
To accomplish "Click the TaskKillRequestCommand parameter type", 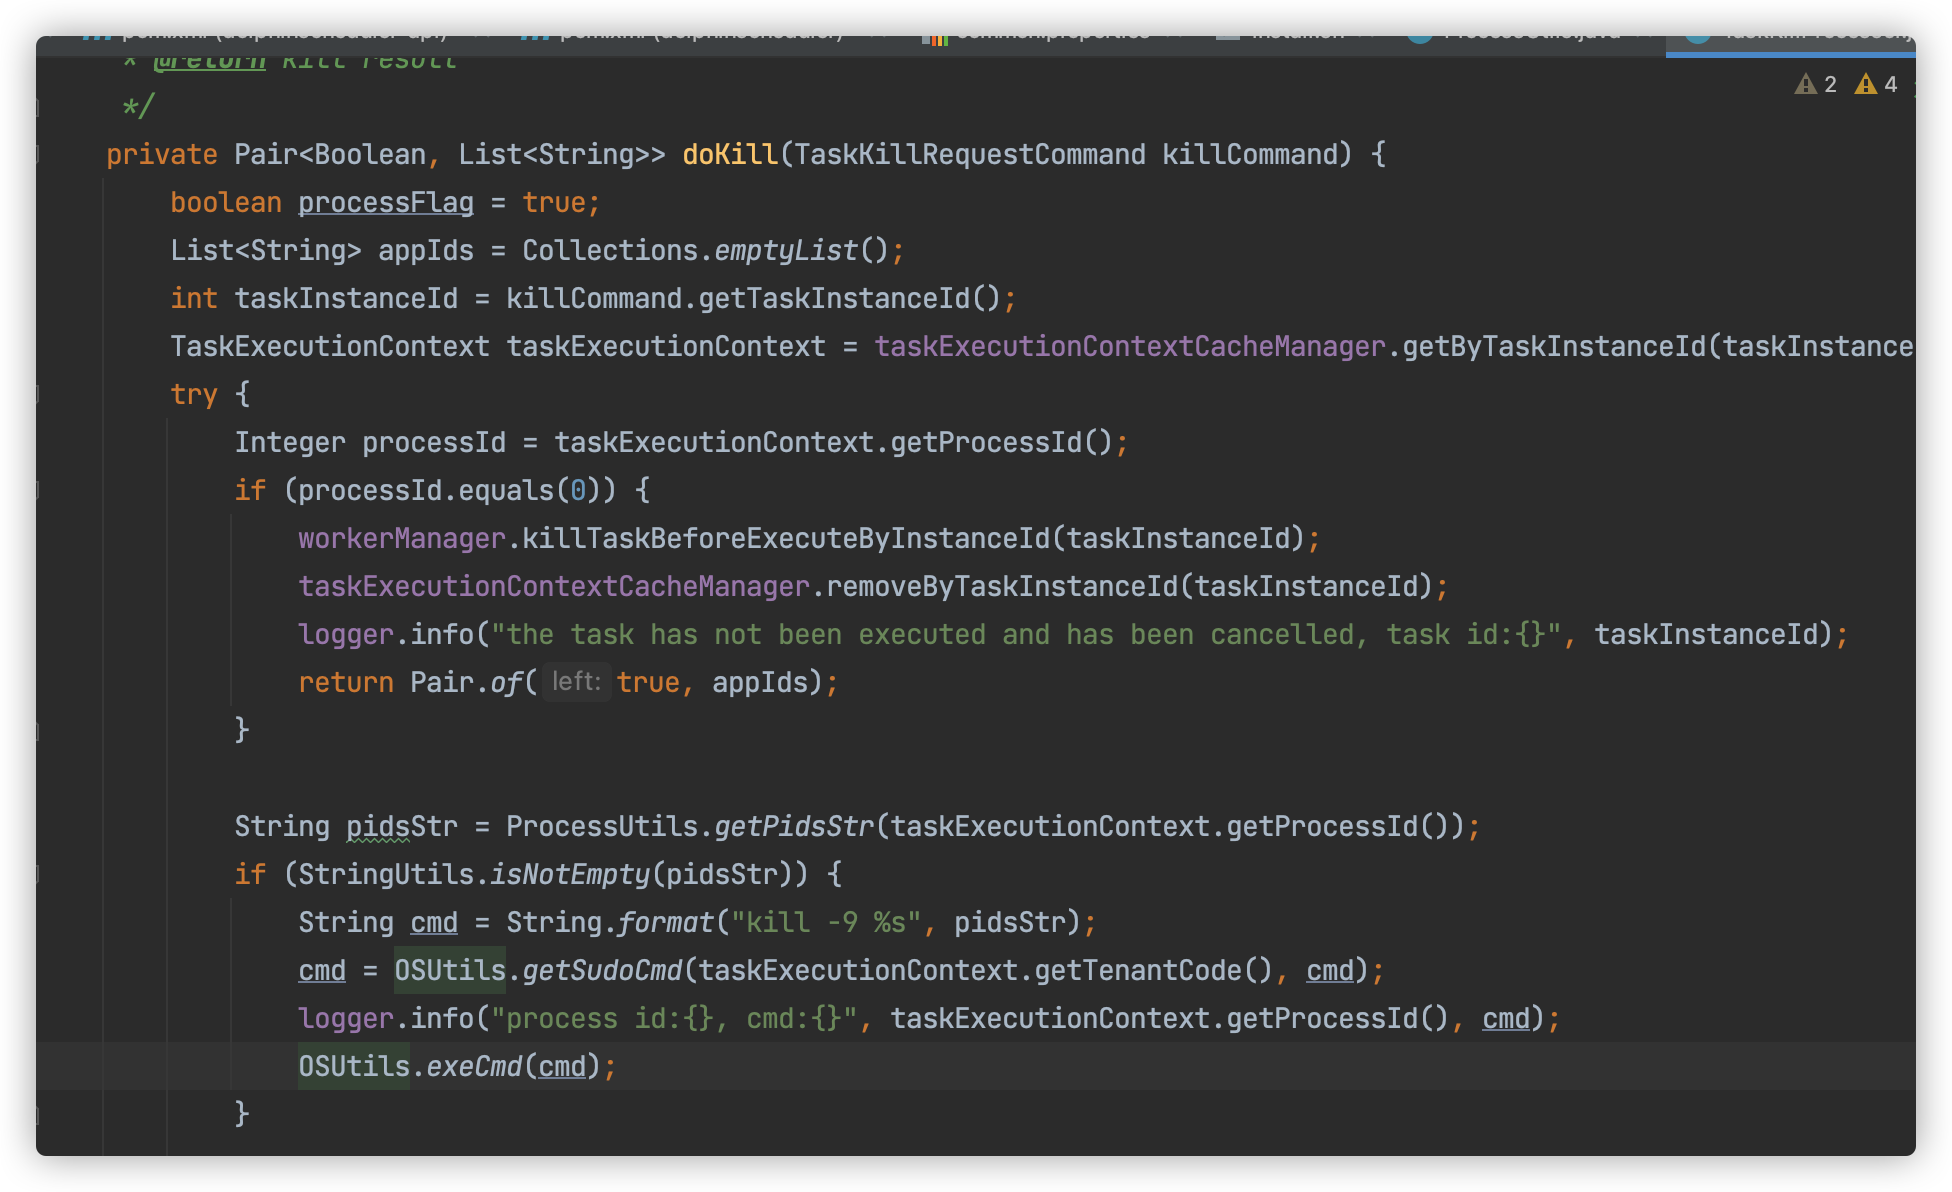I will coord(970,154).
